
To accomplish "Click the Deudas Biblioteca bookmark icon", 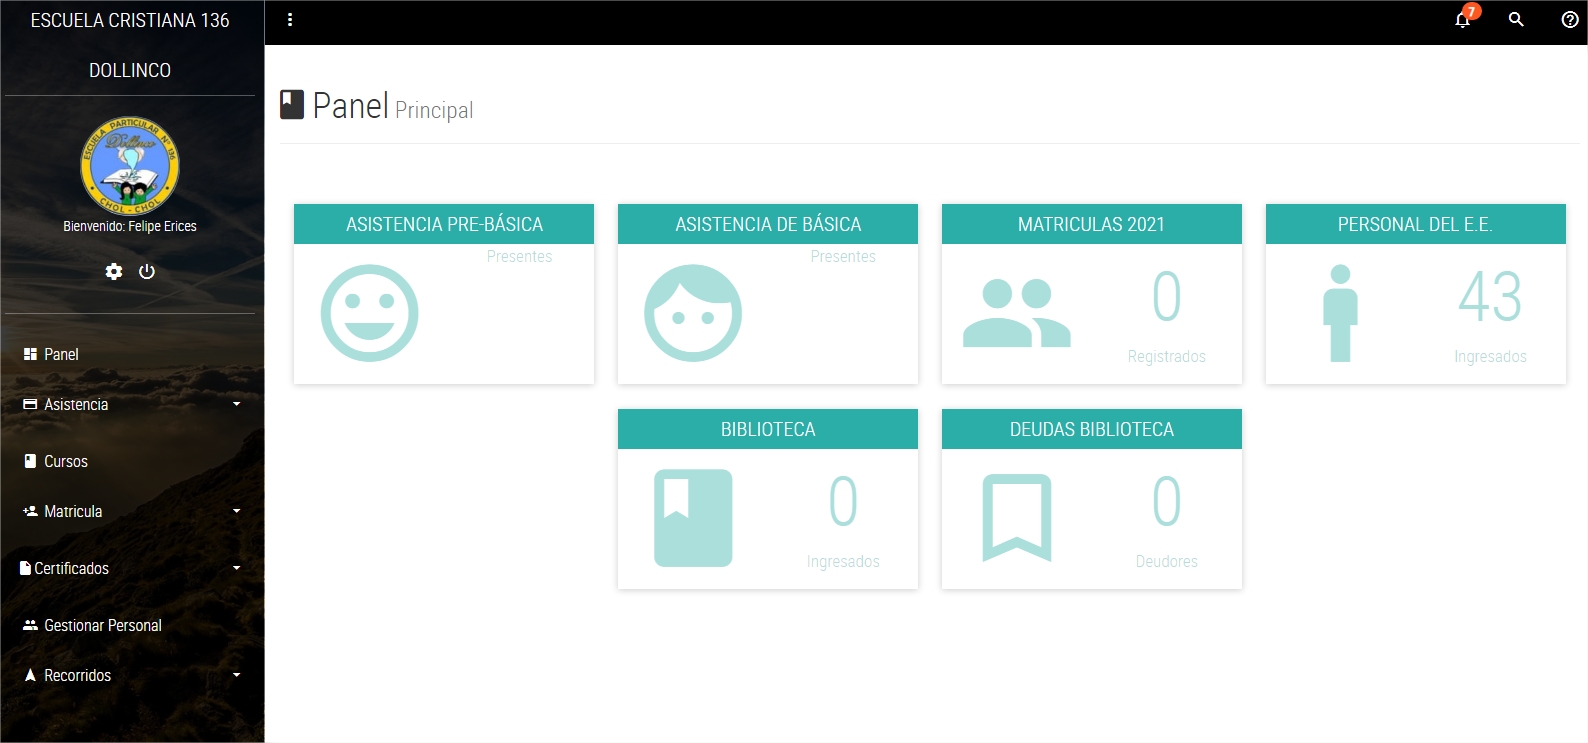I will click(1017, 518).
